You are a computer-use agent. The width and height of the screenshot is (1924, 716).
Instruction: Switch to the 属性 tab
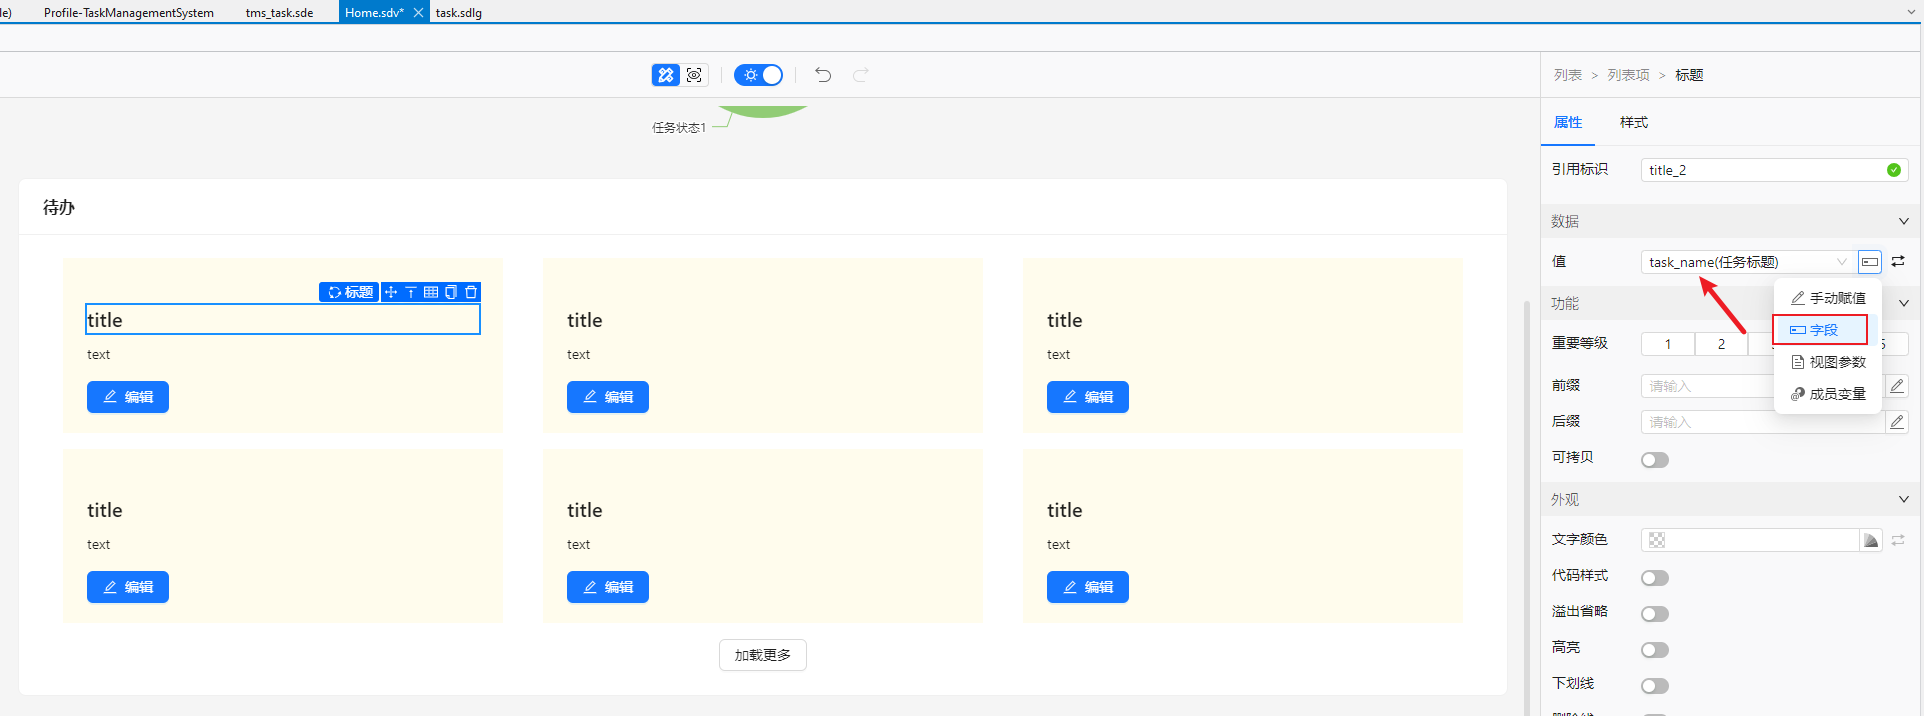click(x=1568, y=122)
